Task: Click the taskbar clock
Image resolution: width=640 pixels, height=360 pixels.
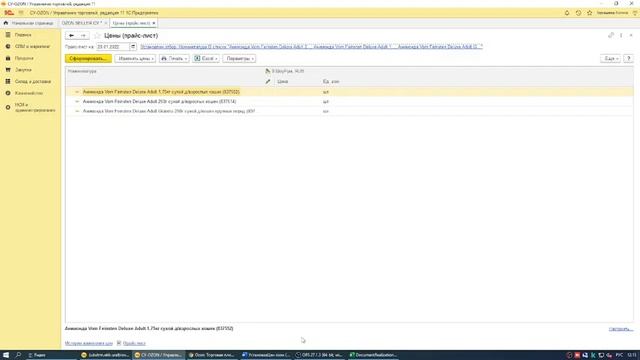Action: coord(632,355)
